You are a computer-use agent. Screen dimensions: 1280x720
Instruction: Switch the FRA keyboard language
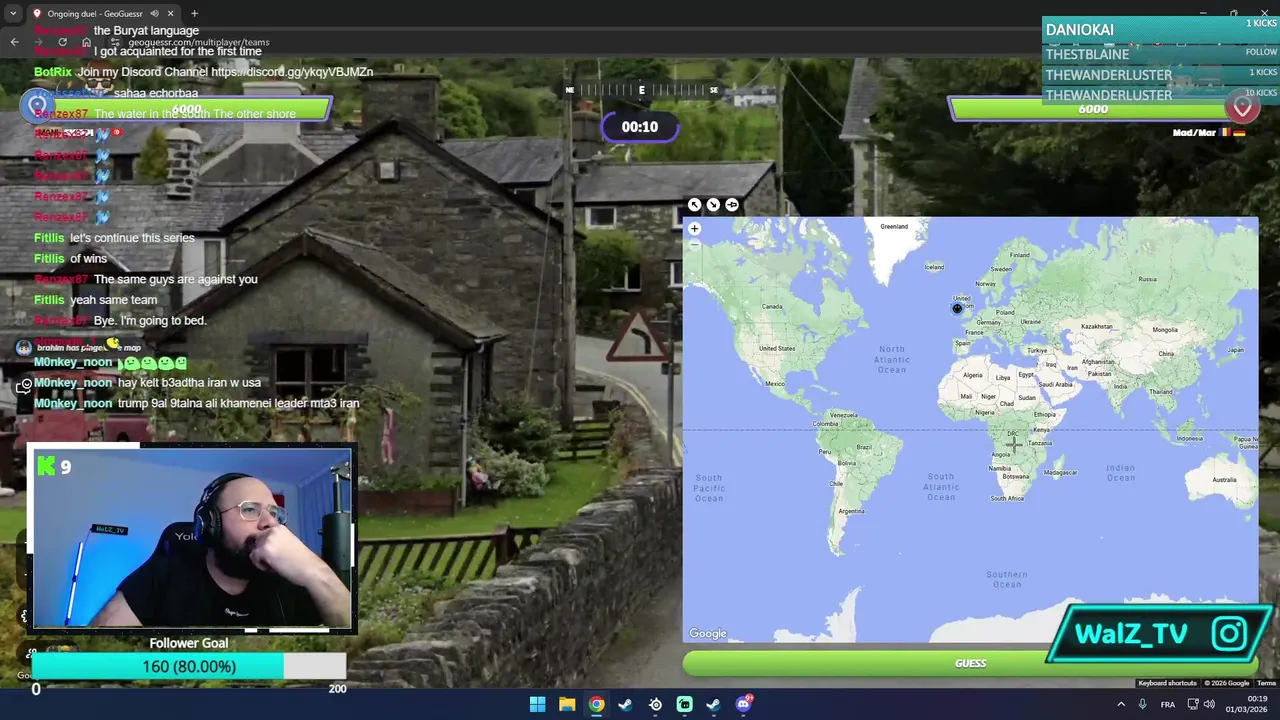(1167, 704)
